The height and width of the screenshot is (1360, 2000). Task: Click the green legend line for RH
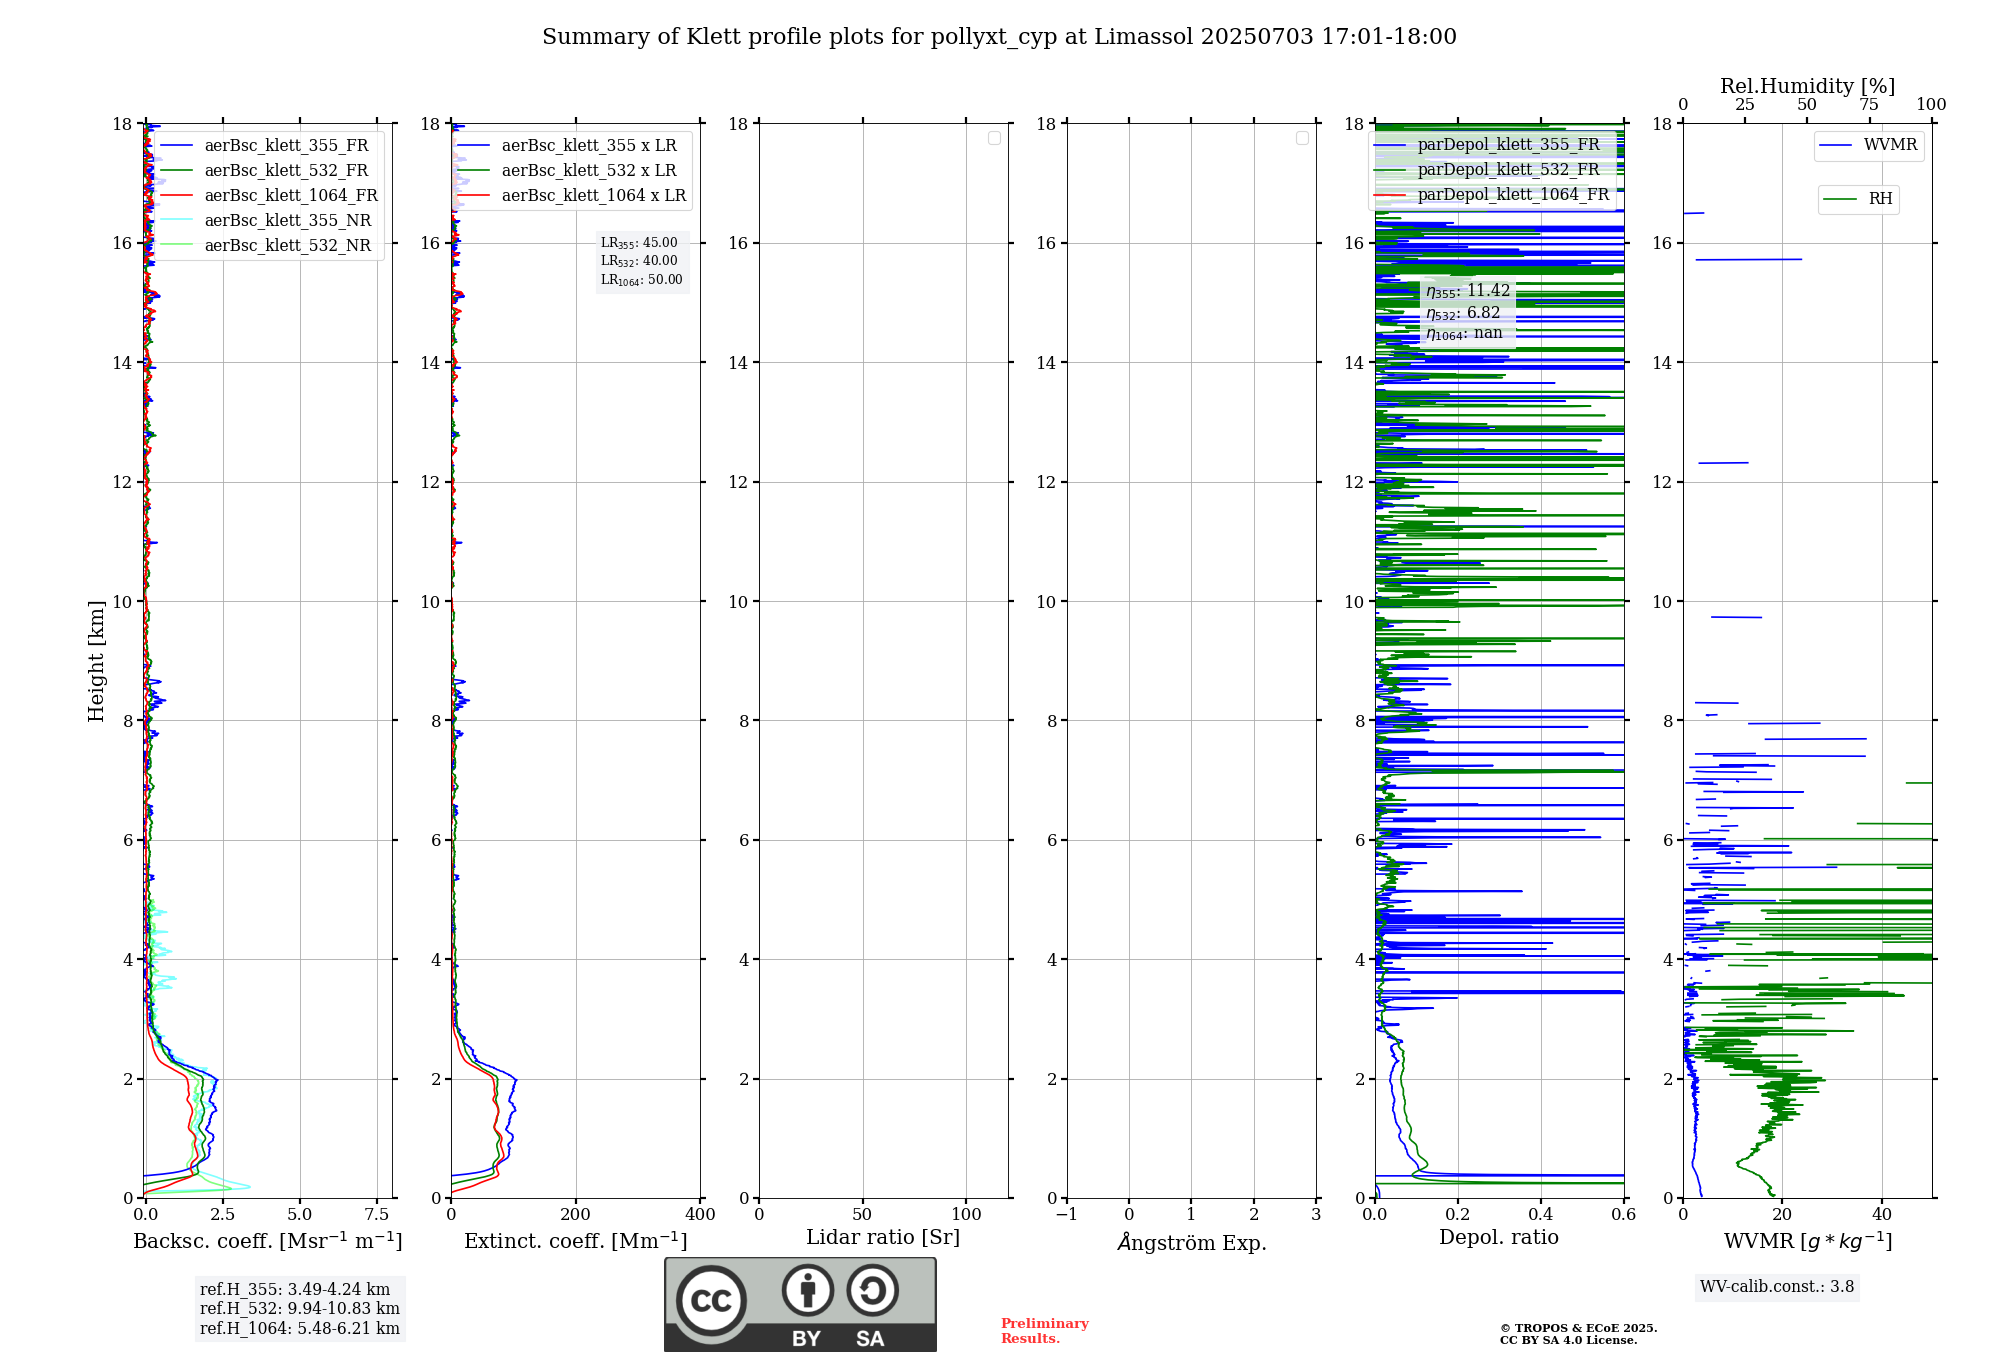tap(1840, 200)
